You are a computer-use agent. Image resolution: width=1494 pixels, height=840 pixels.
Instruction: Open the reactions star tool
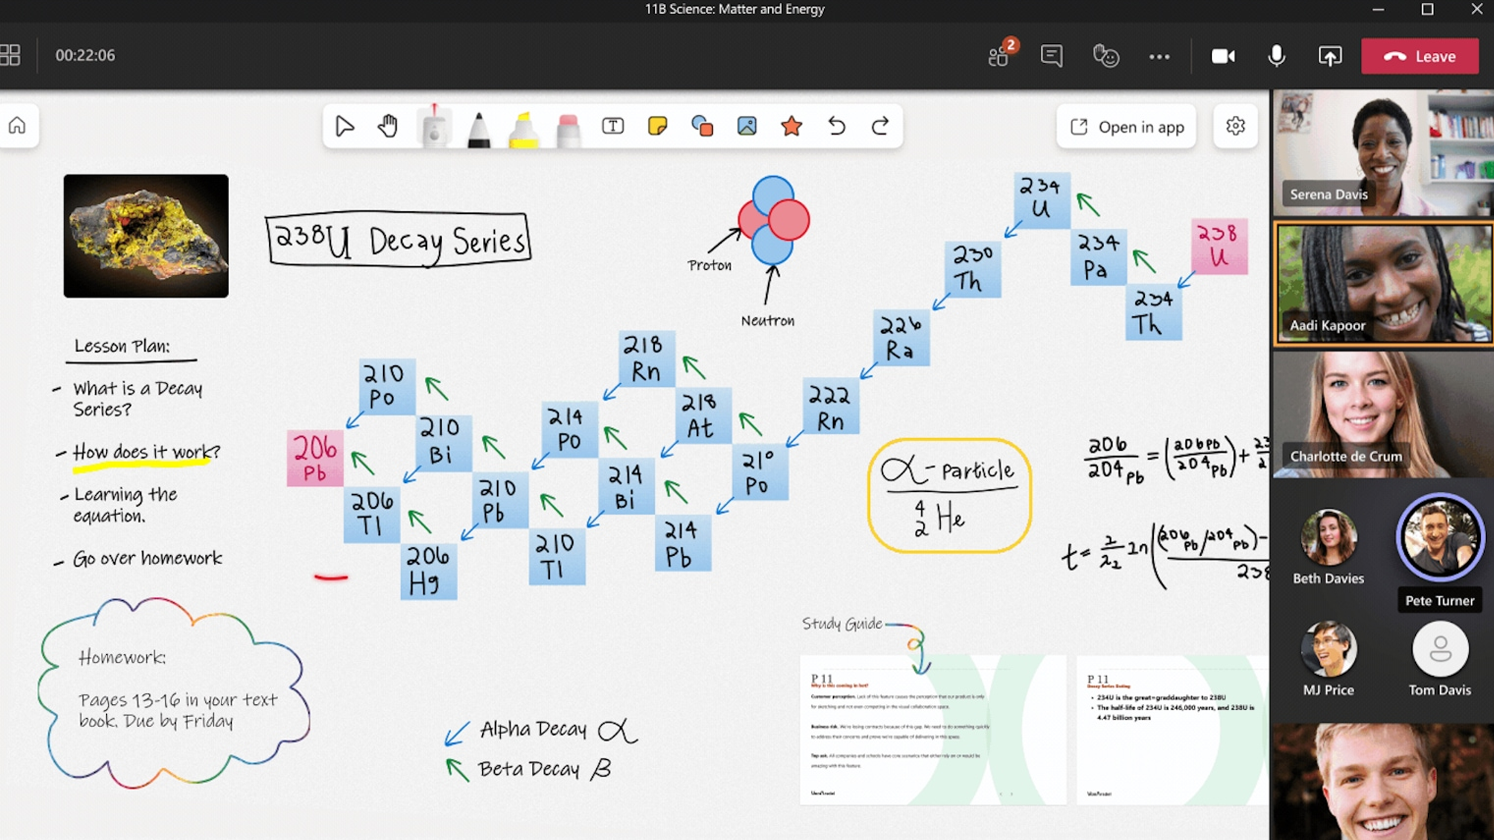click(x=791, y=127)
